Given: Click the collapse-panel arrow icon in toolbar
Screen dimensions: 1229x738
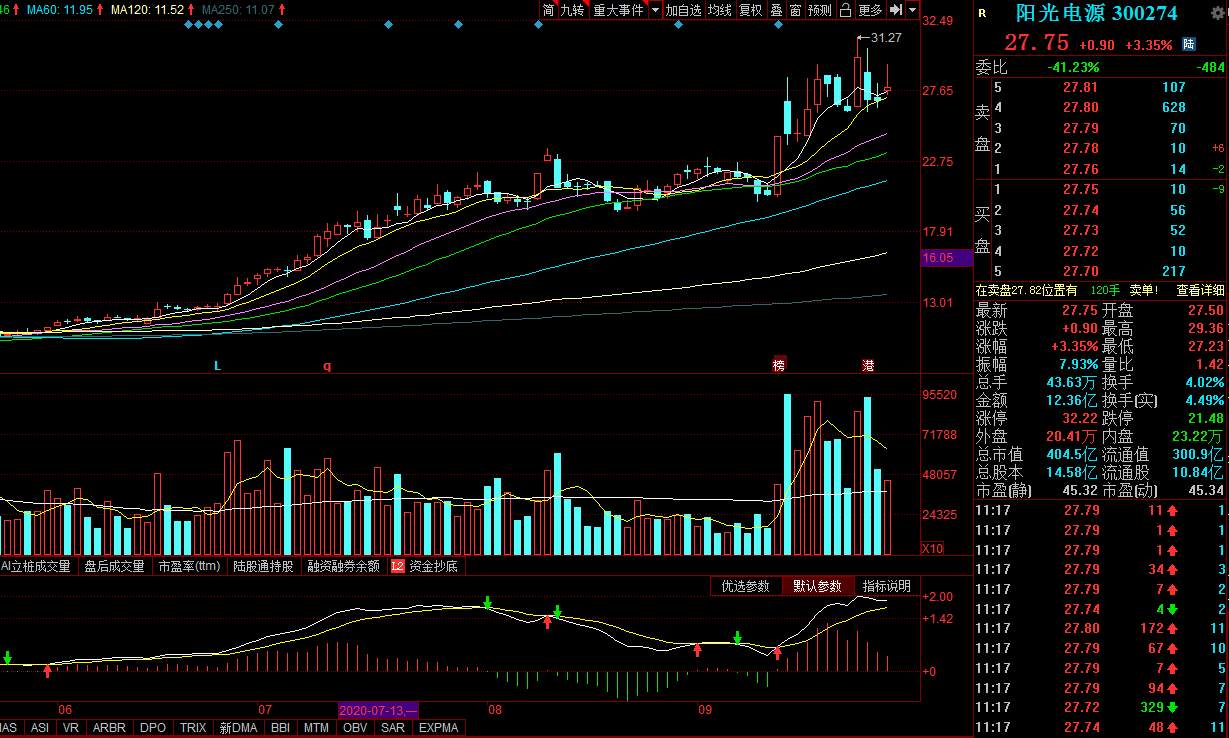Looking at the screenshot, I should 896,10.
